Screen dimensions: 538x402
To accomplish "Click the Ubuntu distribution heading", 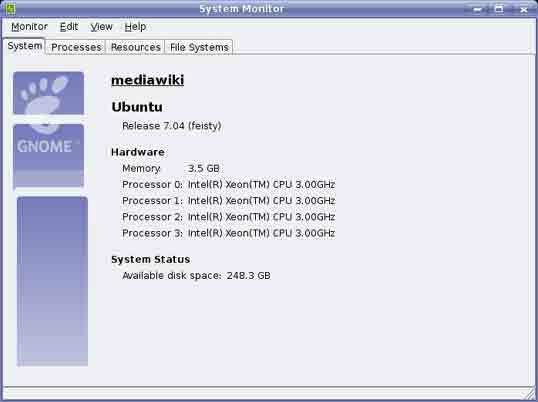I will [137, 107].
